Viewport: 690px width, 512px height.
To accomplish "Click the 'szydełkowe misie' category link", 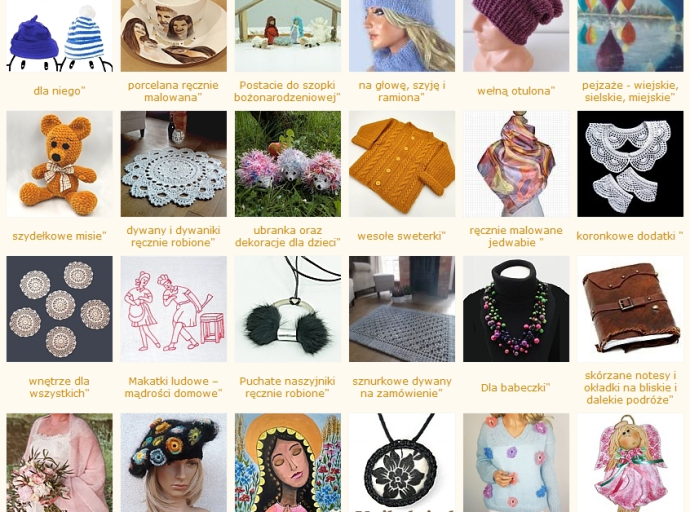I will 59,236.
